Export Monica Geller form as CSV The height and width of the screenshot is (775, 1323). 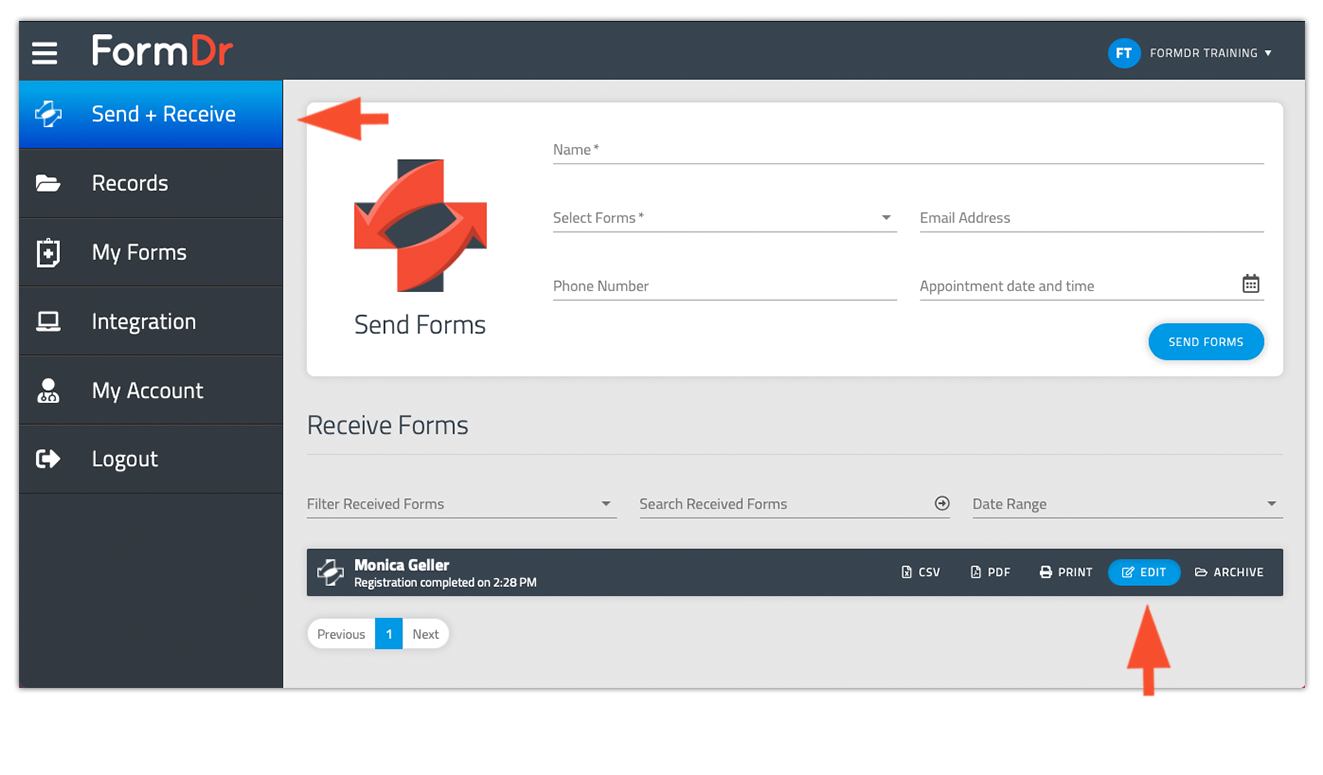click(921, 572)
